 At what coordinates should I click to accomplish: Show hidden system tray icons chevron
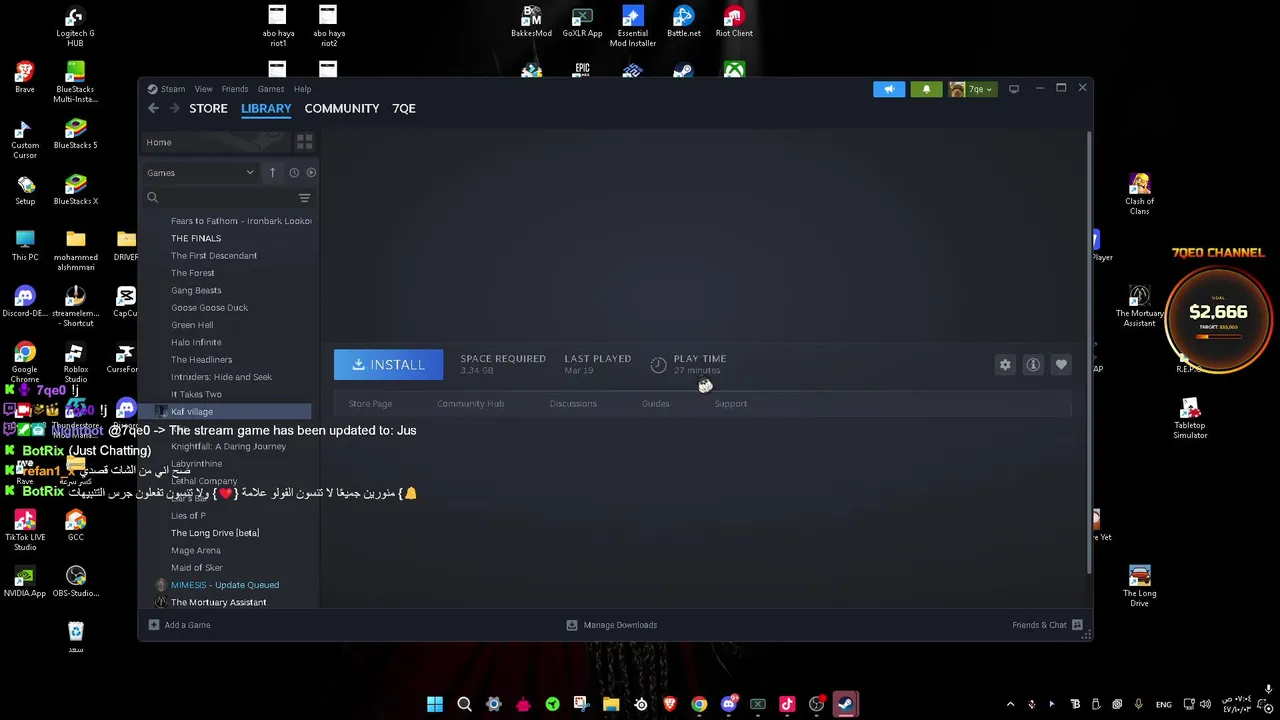pyautogui.click(x=1010, y=704)
